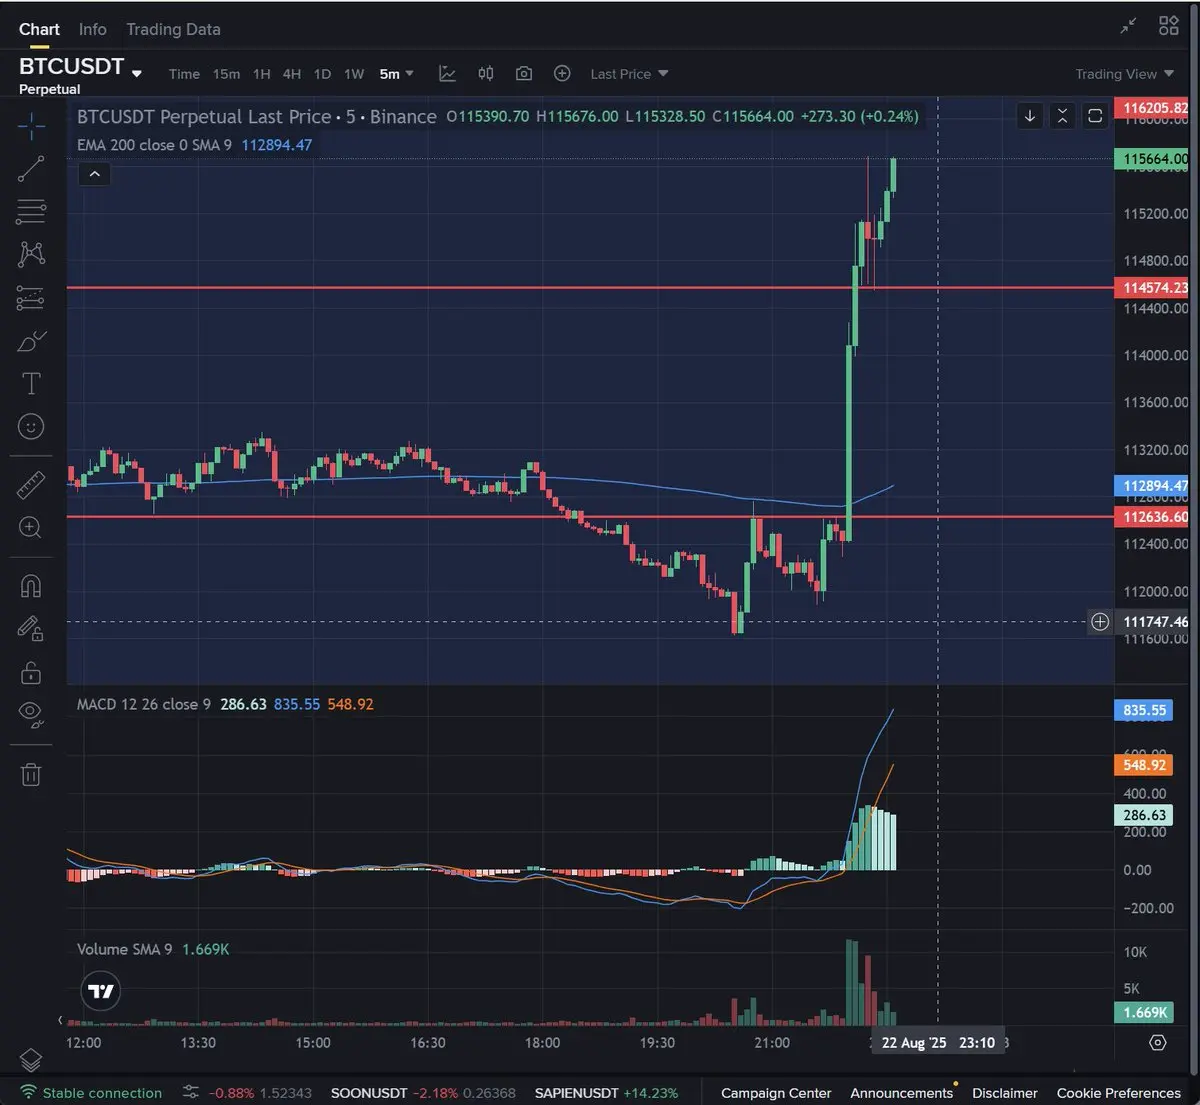Change the candlestick chart type
This screenshot has height=1105, width=1200.
click(486, 74)
